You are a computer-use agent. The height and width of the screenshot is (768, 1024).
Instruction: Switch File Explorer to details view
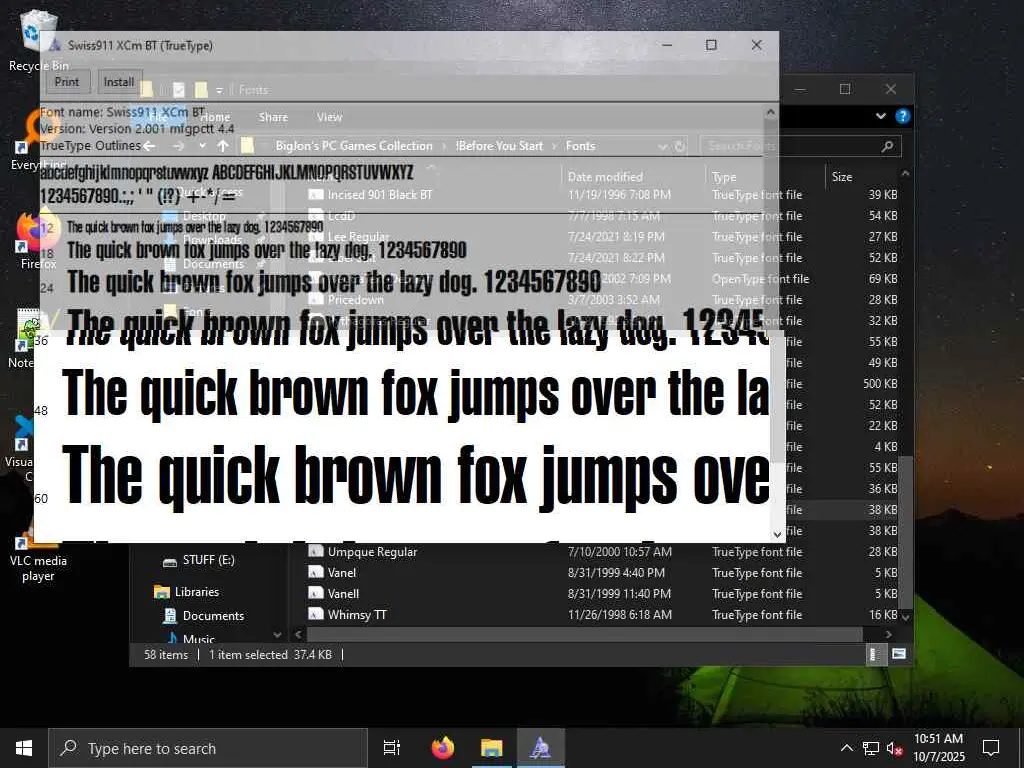(874, 654)
